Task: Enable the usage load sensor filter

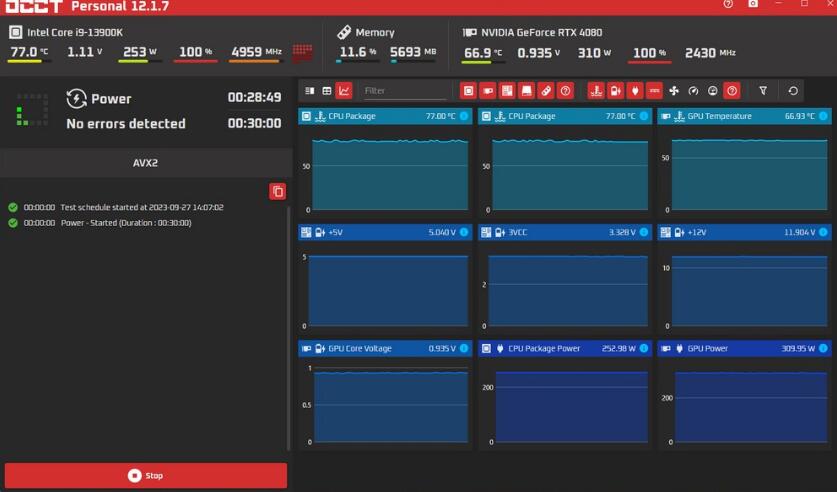Action: pos(713,91)
